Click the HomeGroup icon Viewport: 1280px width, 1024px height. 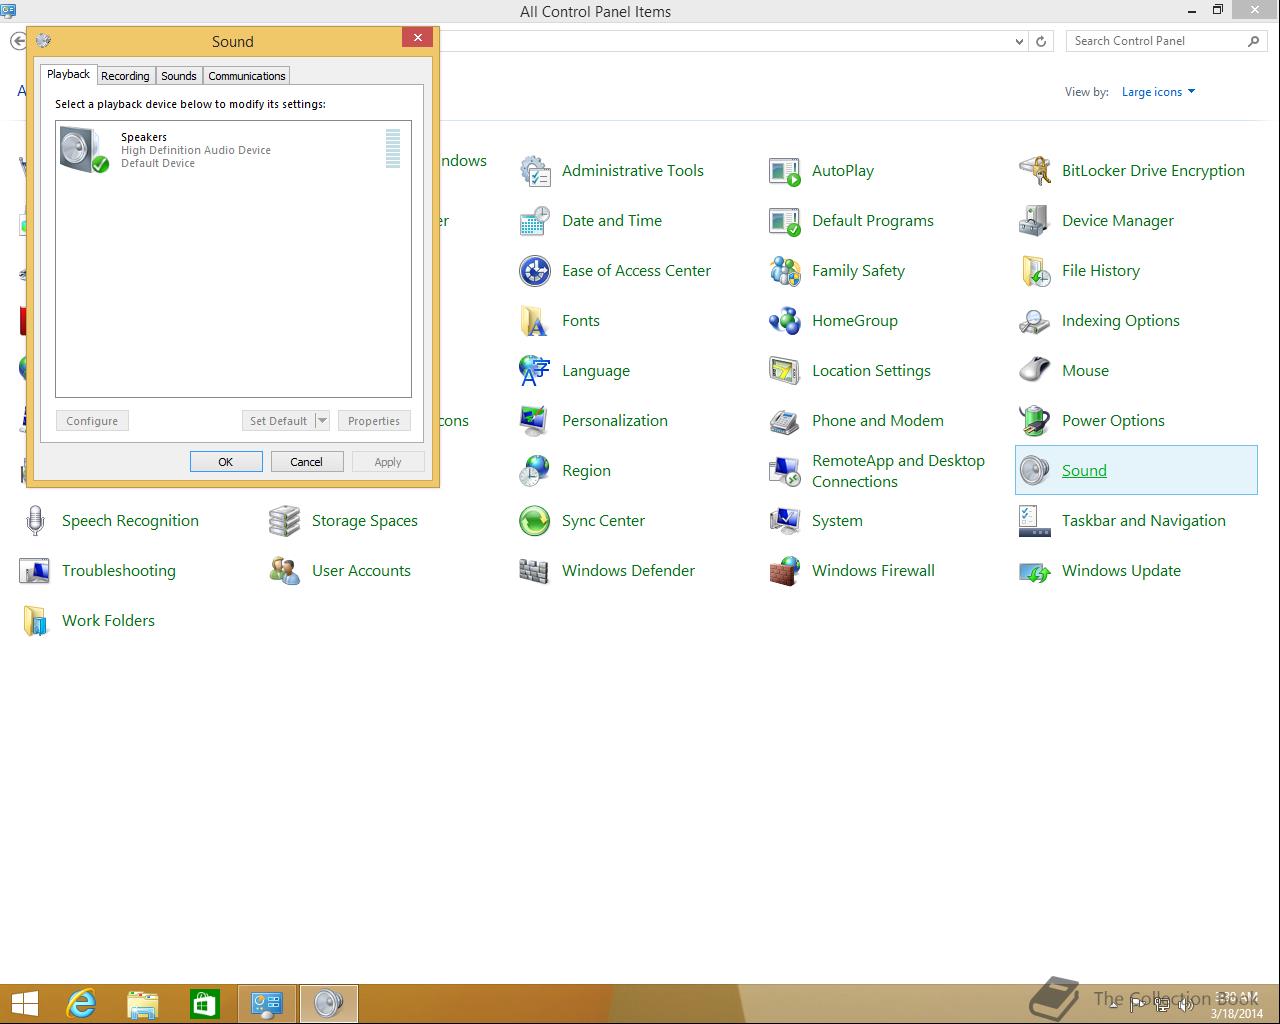pos(785,321)
